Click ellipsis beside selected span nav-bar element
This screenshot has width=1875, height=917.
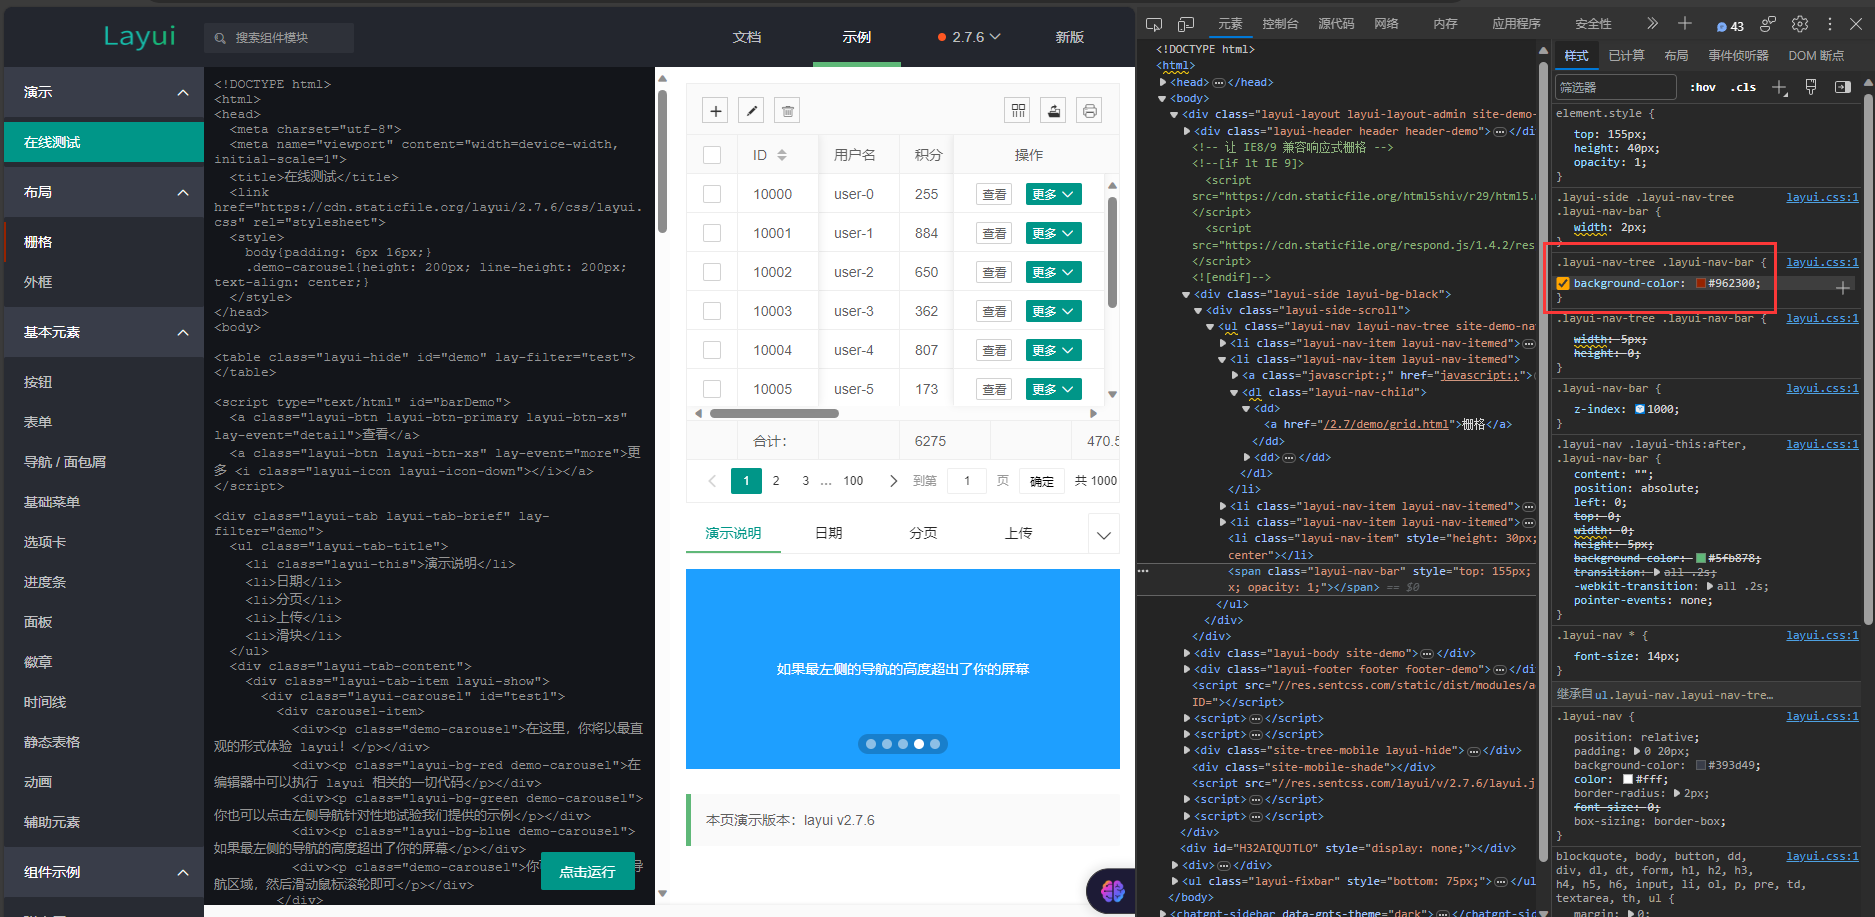click(x=1143, y=571)
